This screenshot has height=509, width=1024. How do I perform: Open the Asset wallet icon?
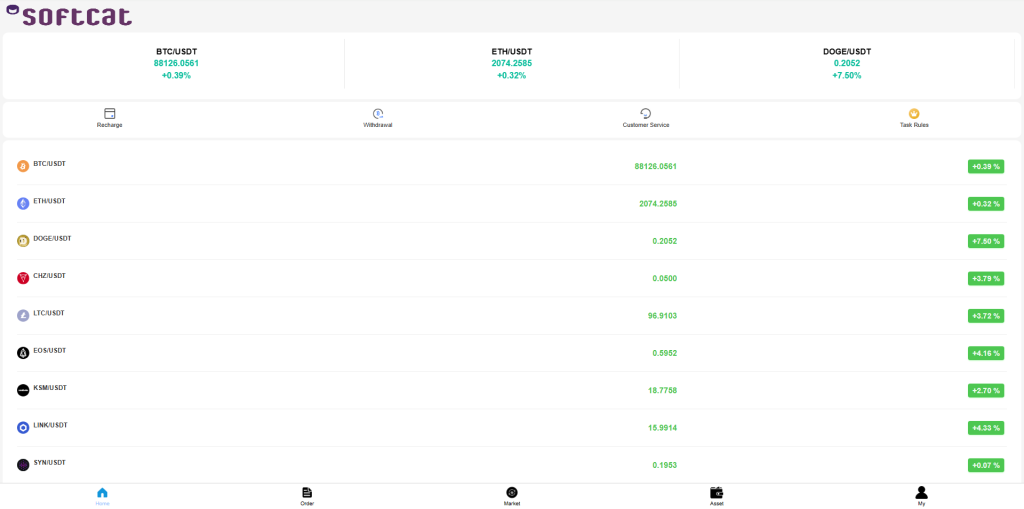click(716, 493)
